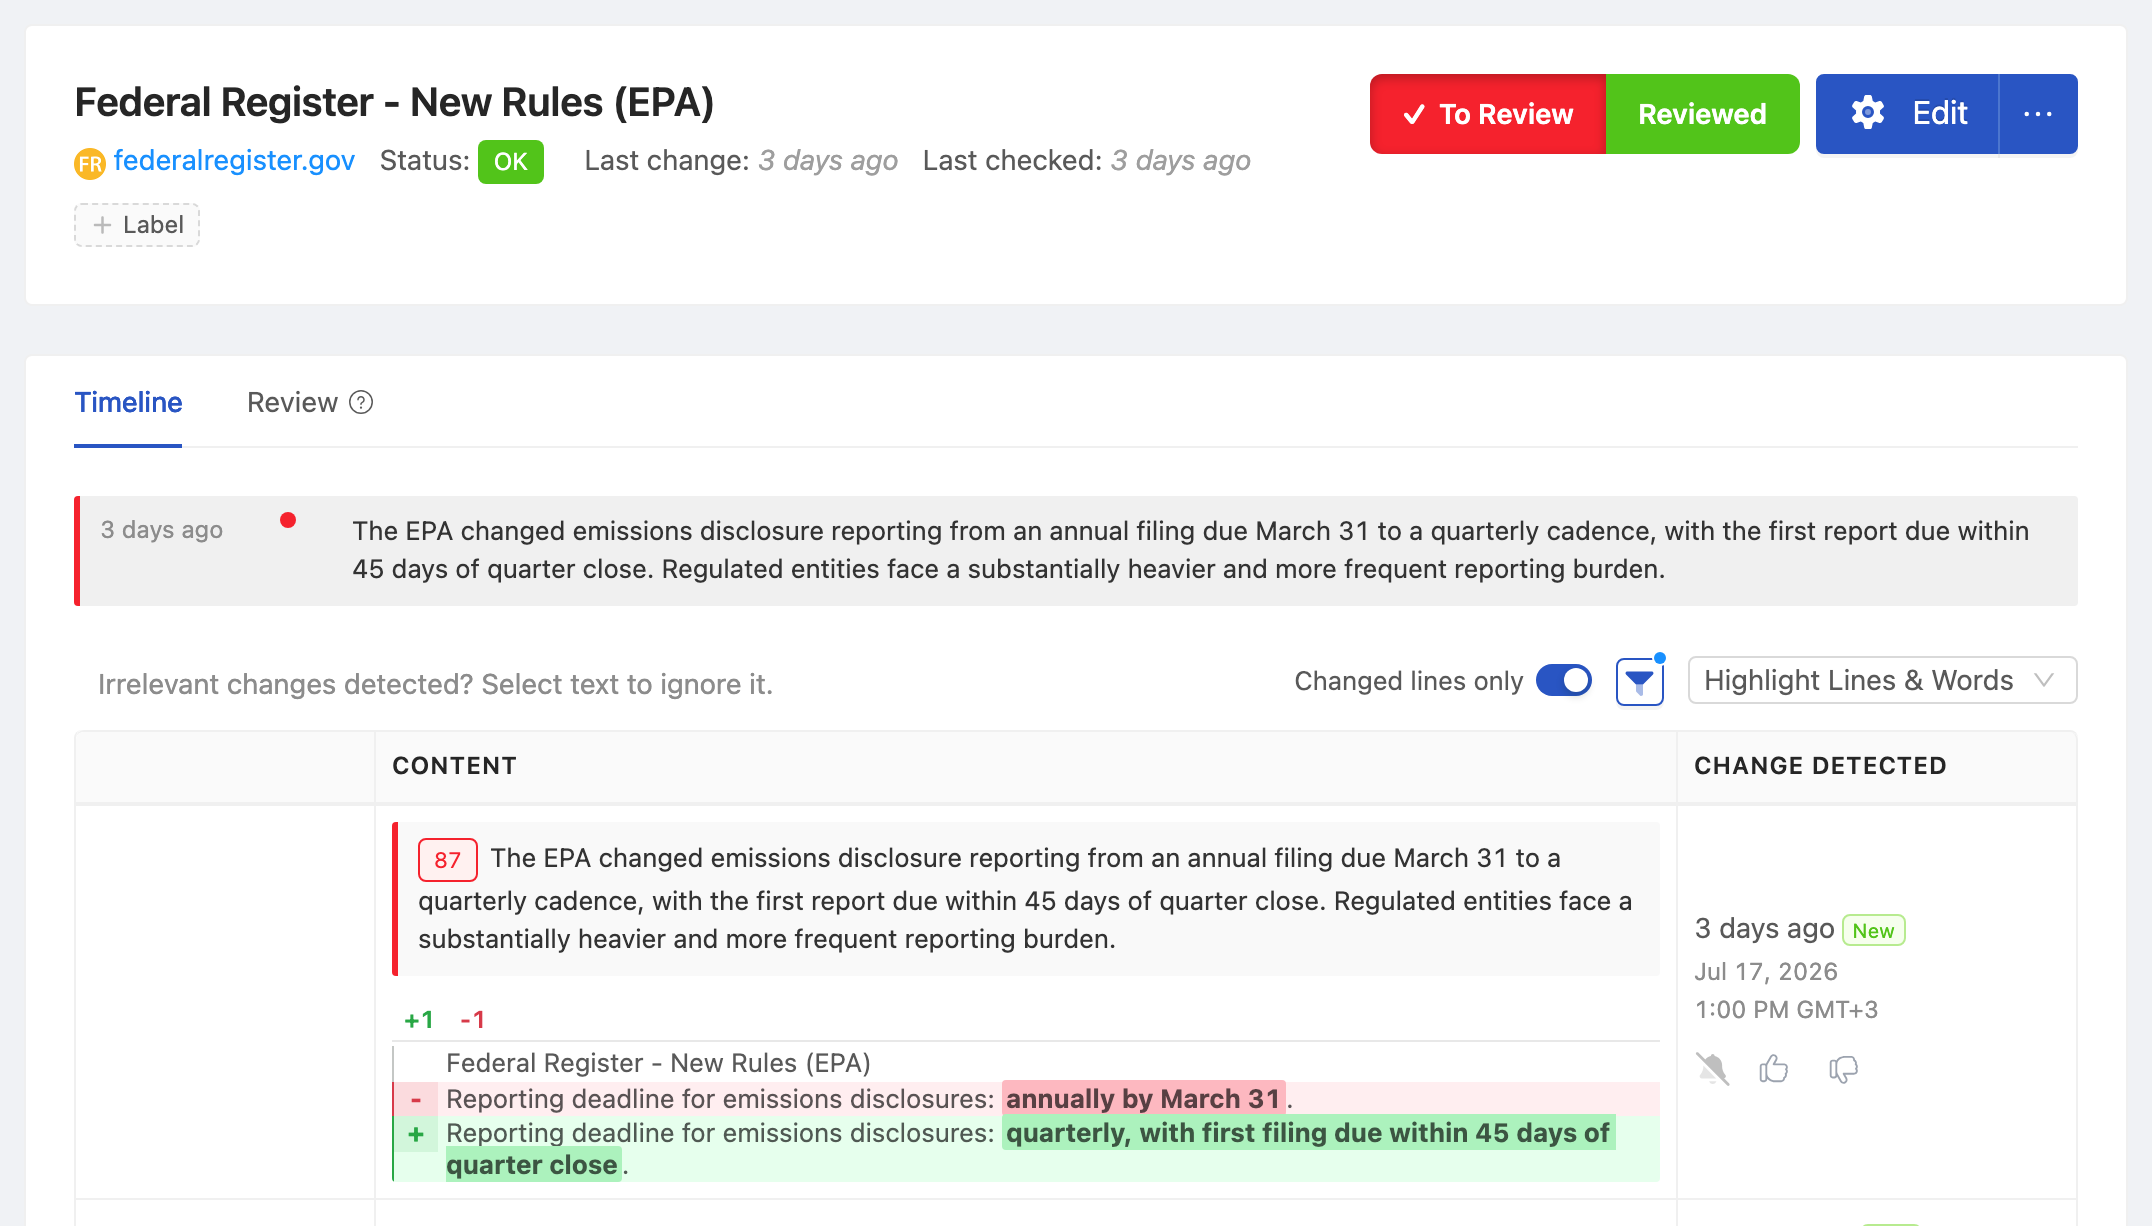Image resolution: width=2152 pixels, height=1226 pixels.
Task: Click the +1 additions count
Action: (419, 1020)
